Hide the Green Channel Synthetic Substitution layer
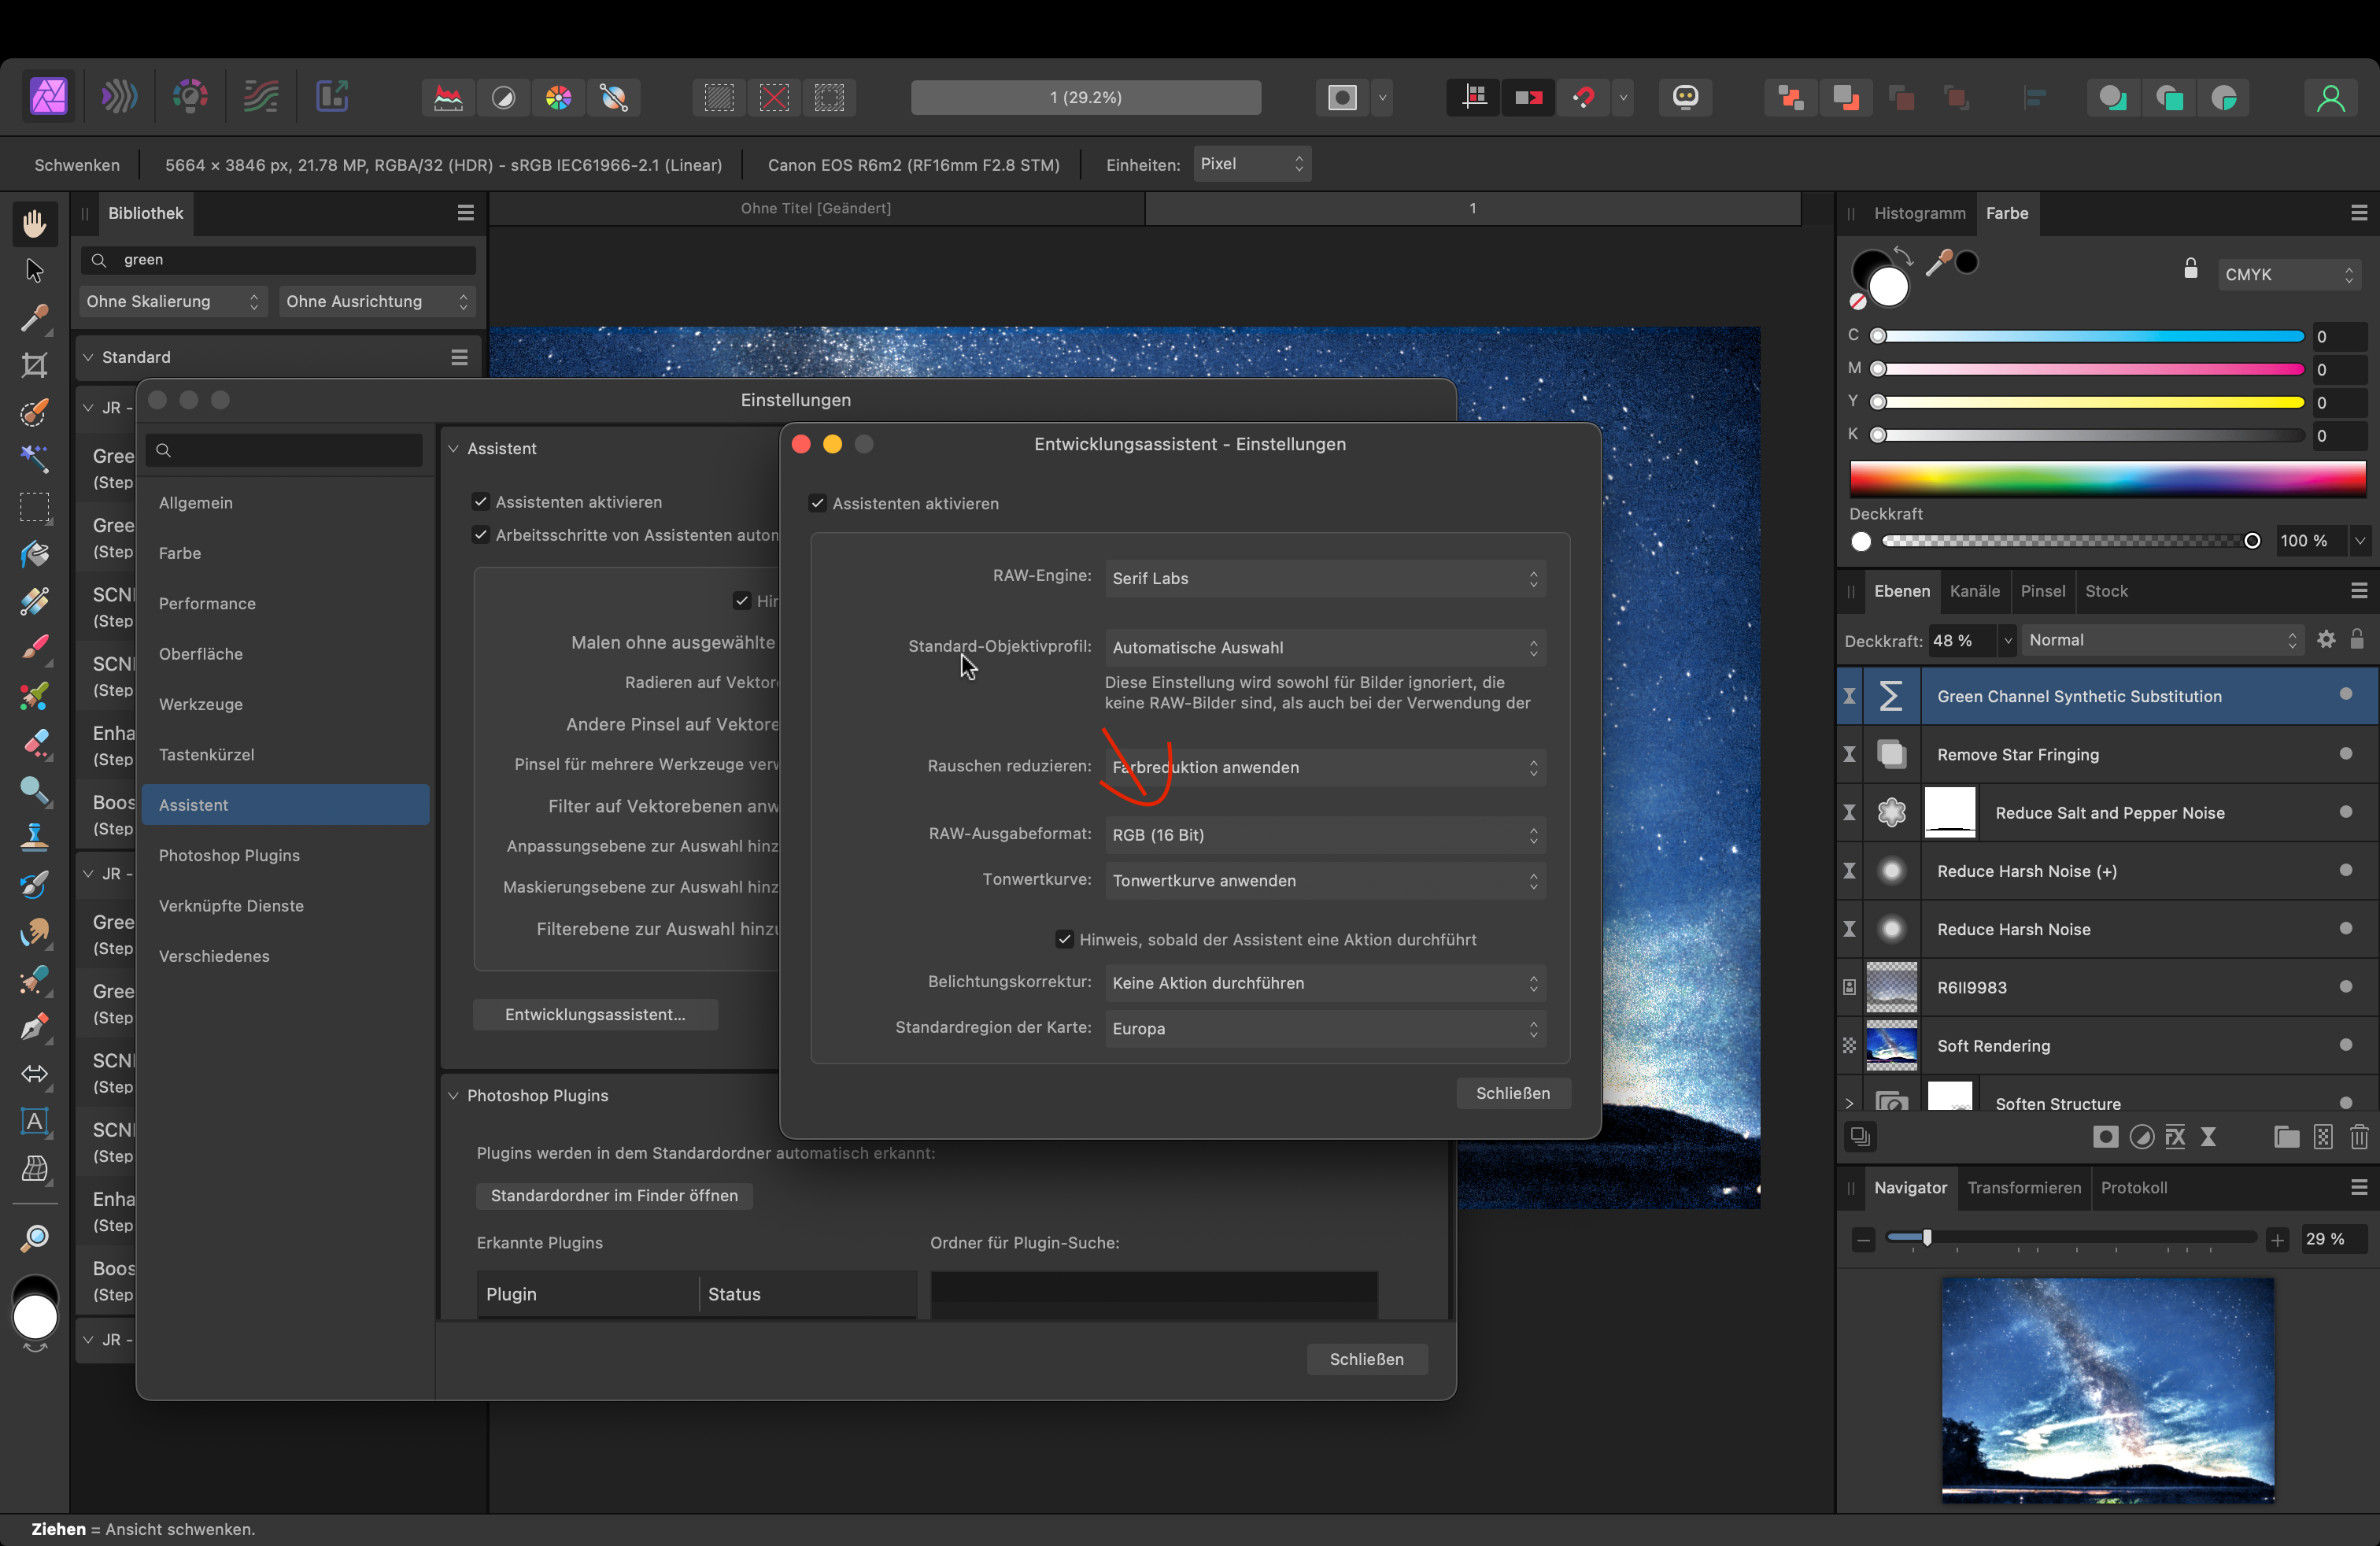2380x1546 pixels. pos(2345,695)
